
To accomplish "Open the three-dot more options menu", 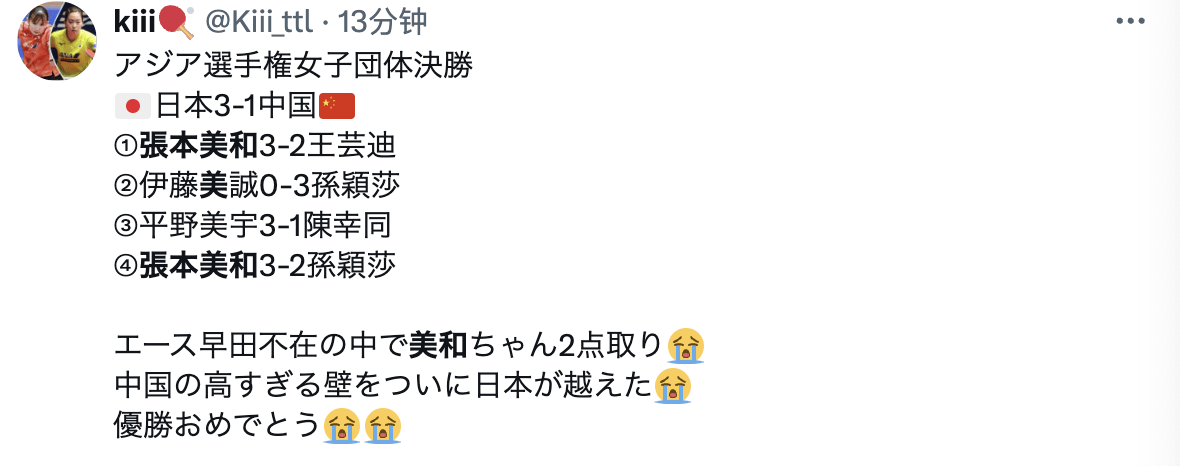I will pyautogui.click(x=1130, y=22).
